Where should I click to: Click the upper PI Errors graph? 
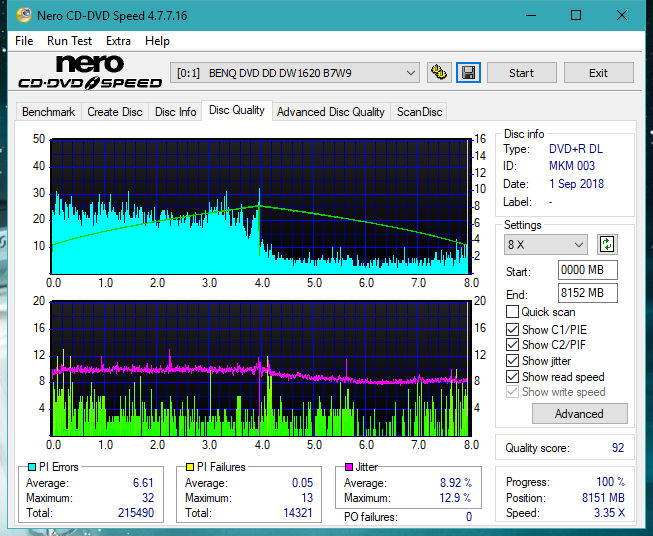pyautogui.click(x=261, y=206)
